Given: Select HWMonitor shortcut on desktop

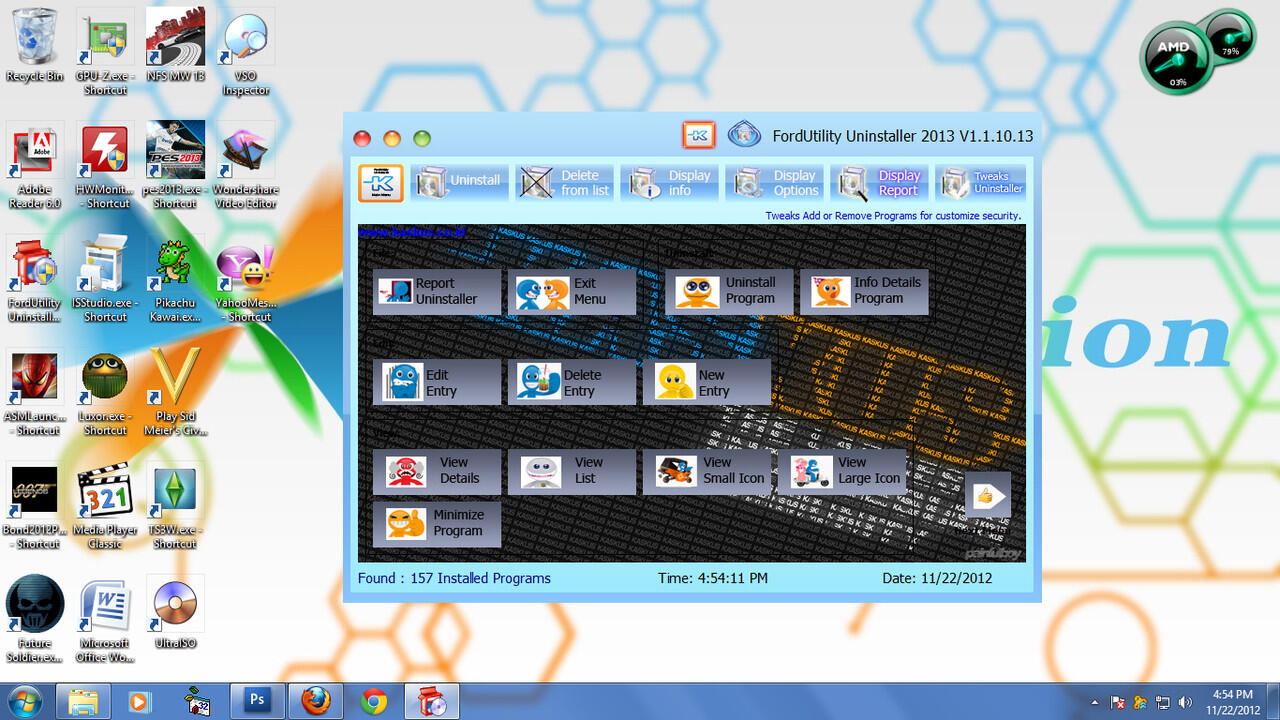Looking at the screenshot, I should pos(105,165).
